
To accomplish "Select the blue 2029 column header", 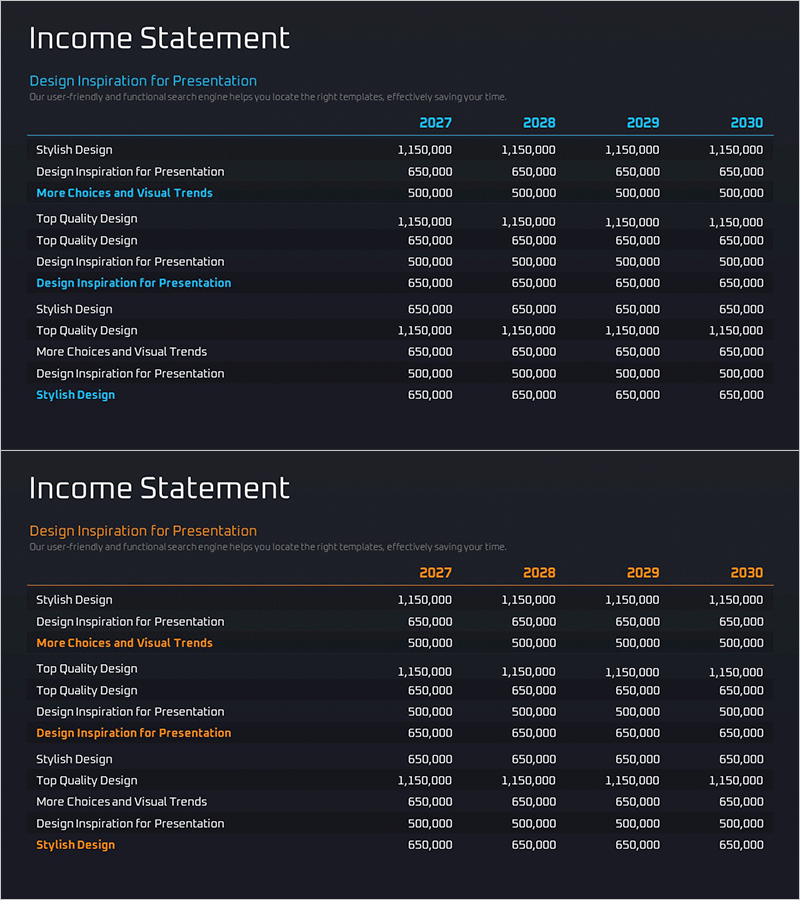I will click(x=643, y=123).
